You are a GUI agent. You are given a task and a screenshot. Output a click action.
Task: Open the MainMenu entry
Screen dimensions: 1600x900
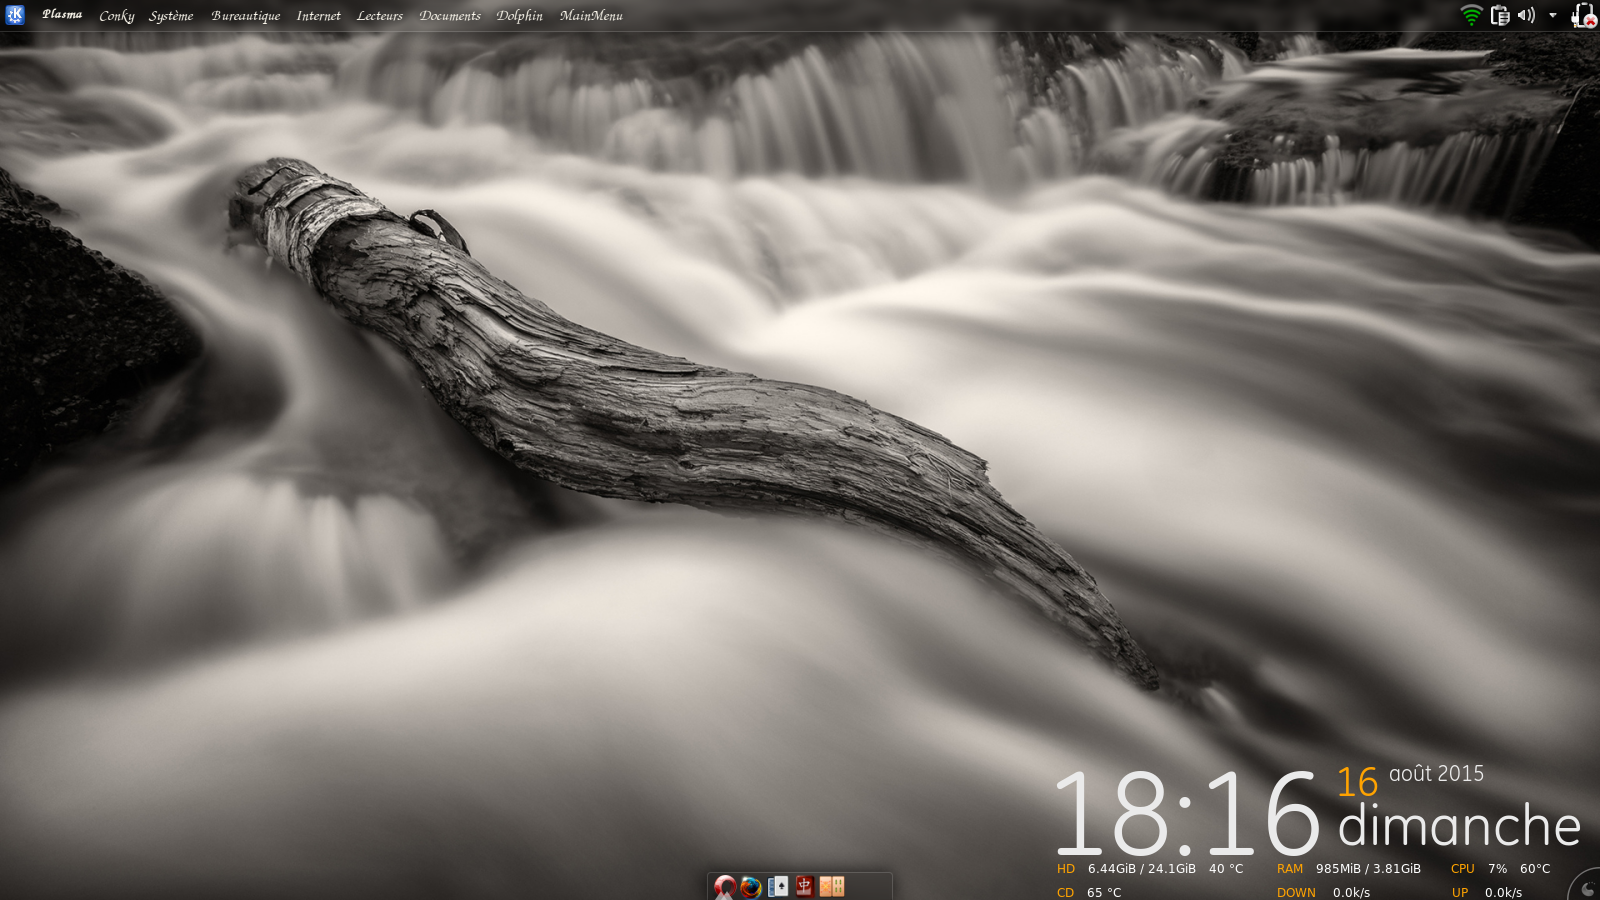tap(591, 16)
